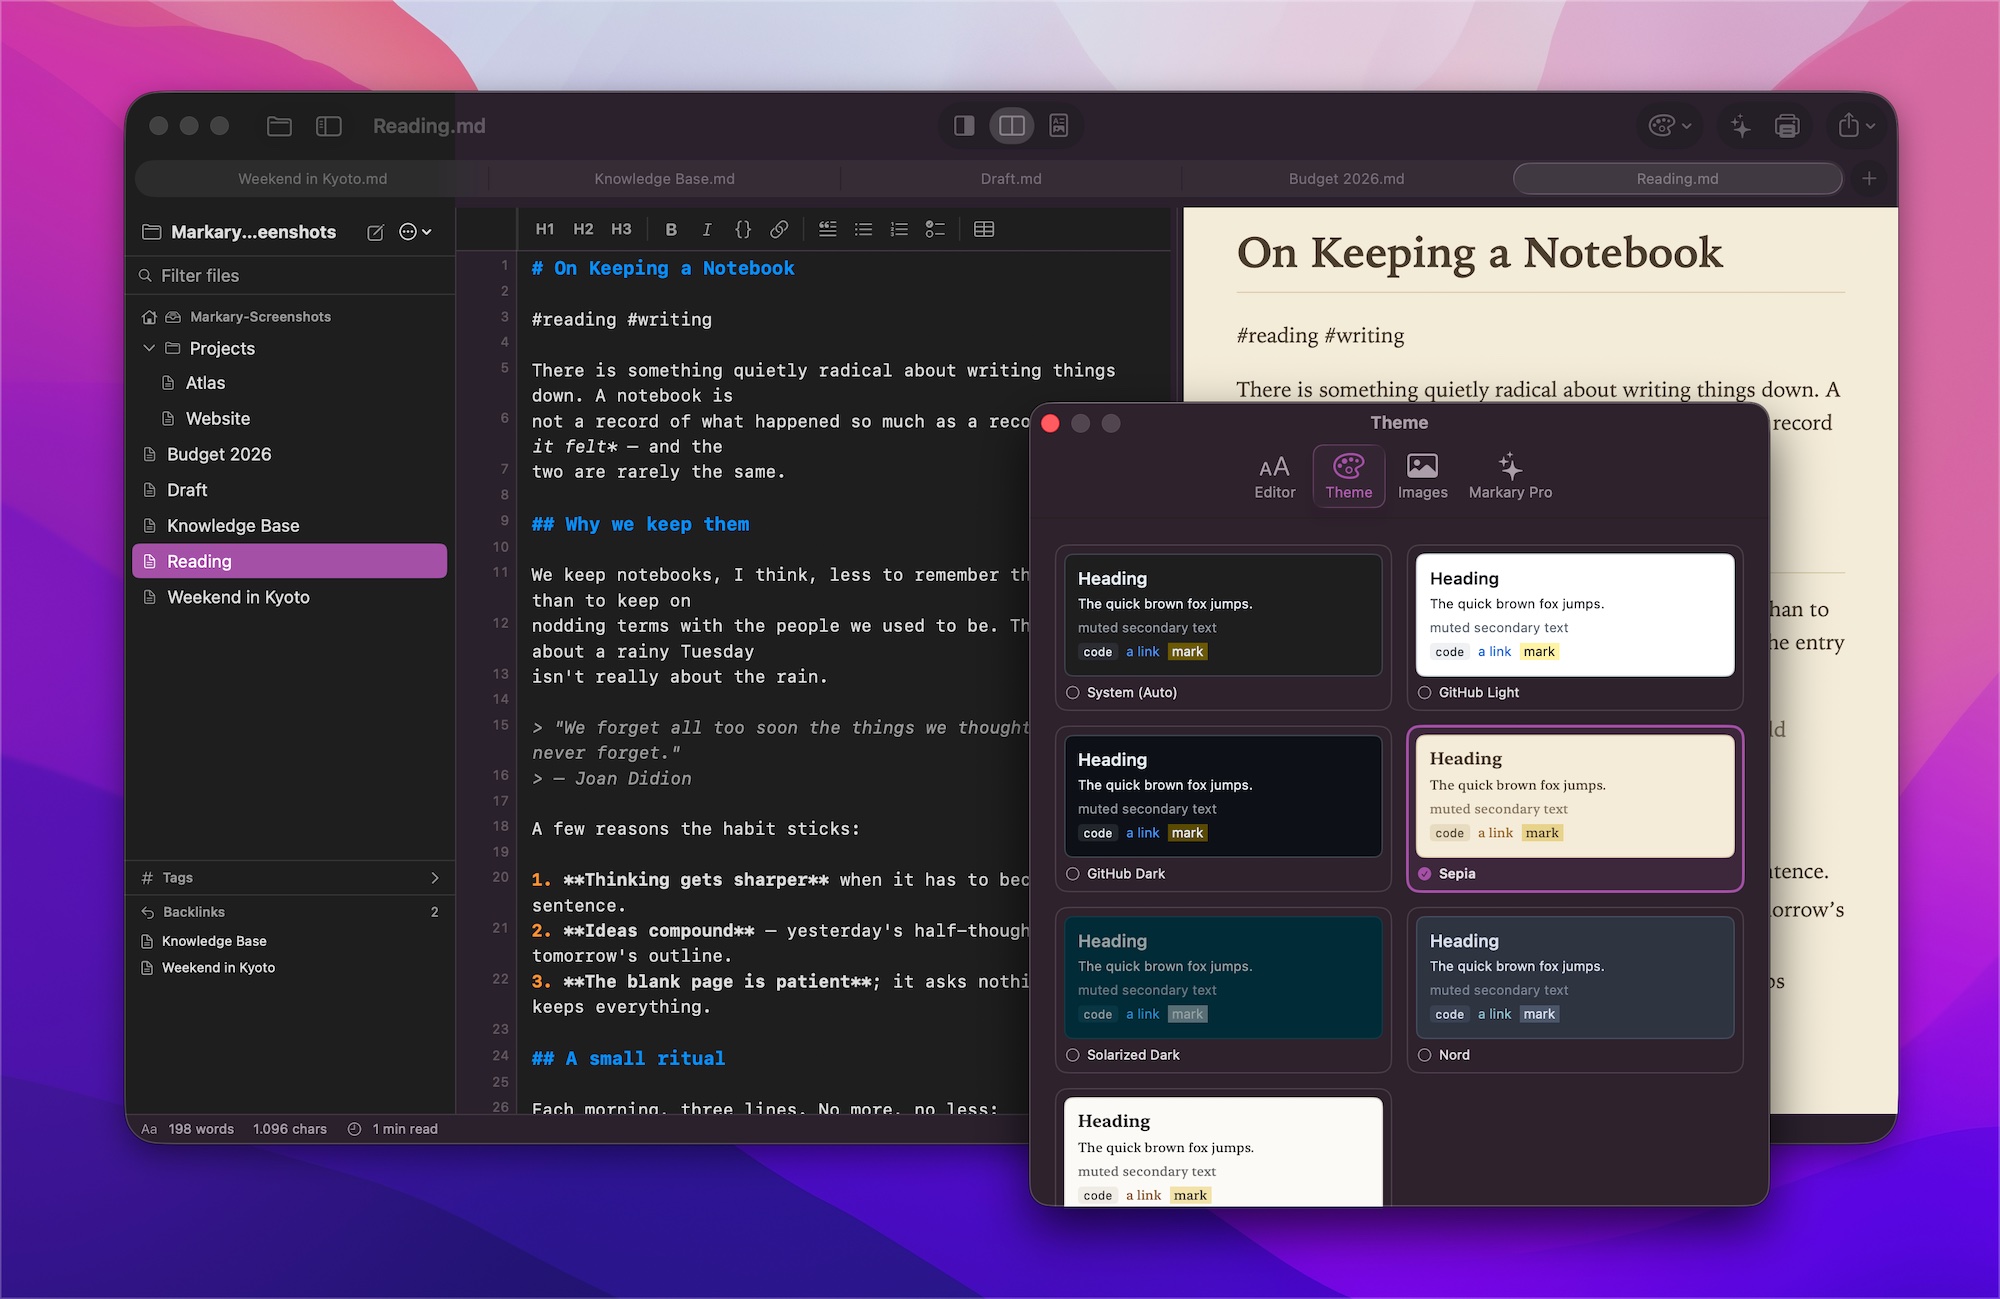This screenshot has height=1299, width=2000.
Task: Toggle italic formatting
Action: tap(707, 229)
